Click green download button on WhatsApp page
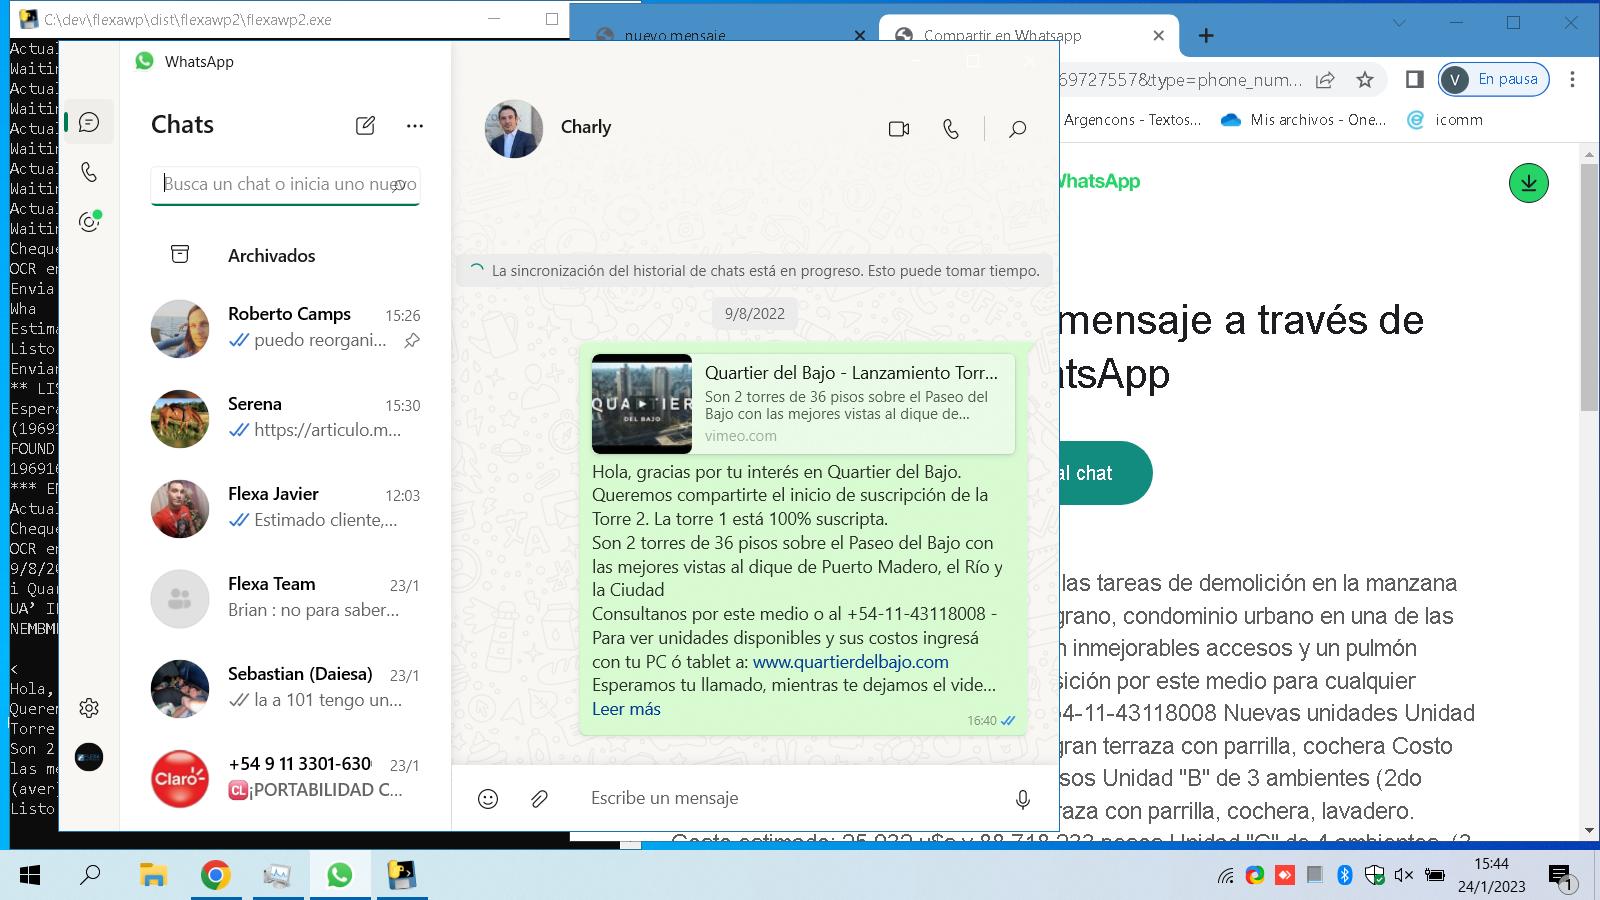 point(1528,183)
